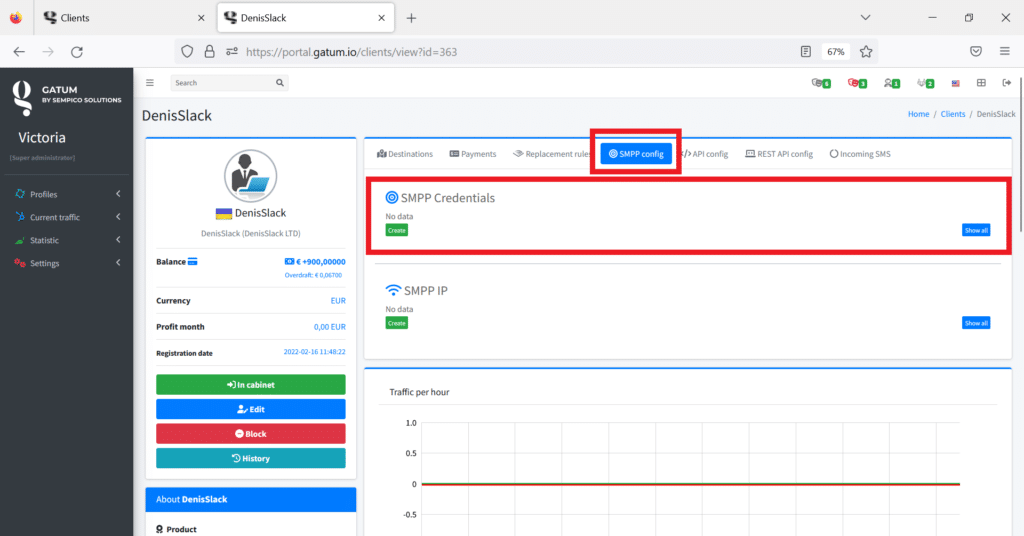The width and height of the screenshot is (1024, 536).
Task: Click the red Block button
Action: click(x=251, y=434)
